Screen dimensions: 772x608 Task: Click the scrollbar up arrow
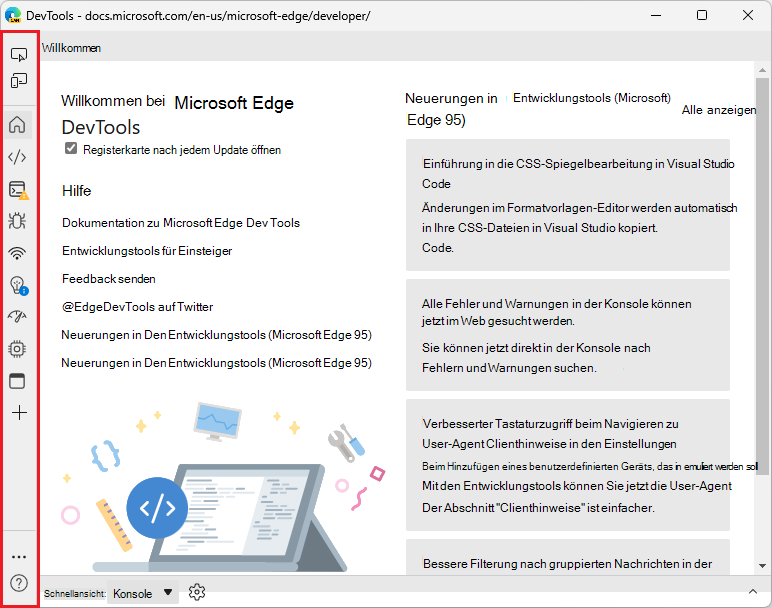pos(762,70)
